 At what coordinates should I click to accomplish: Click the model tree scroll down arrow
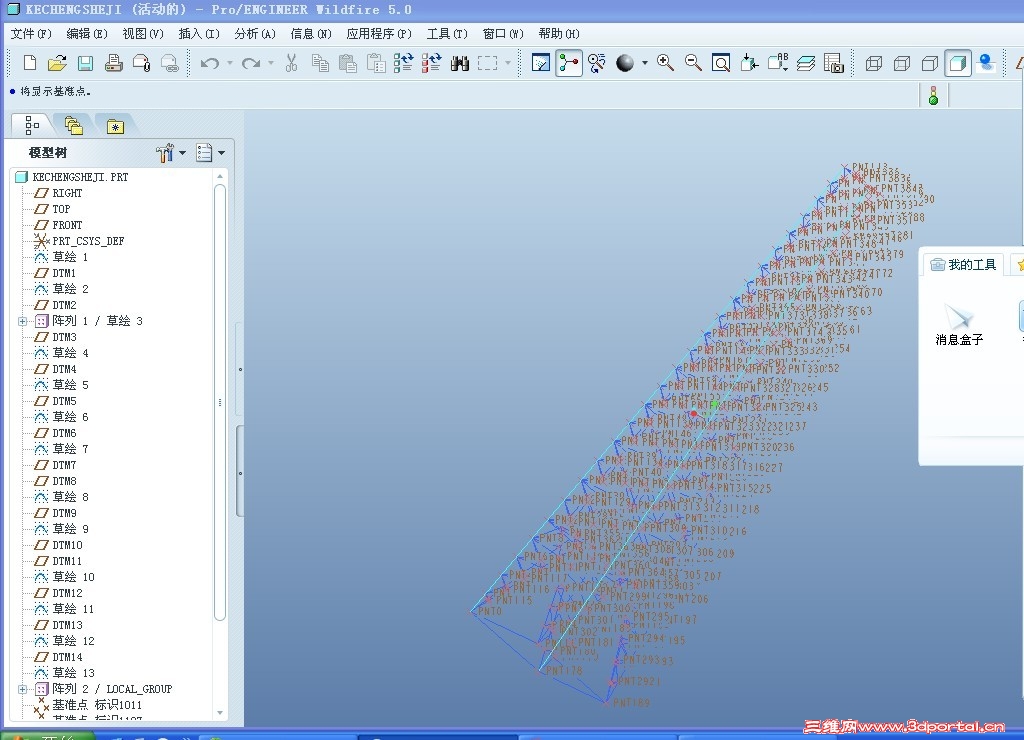click(220, 713)
